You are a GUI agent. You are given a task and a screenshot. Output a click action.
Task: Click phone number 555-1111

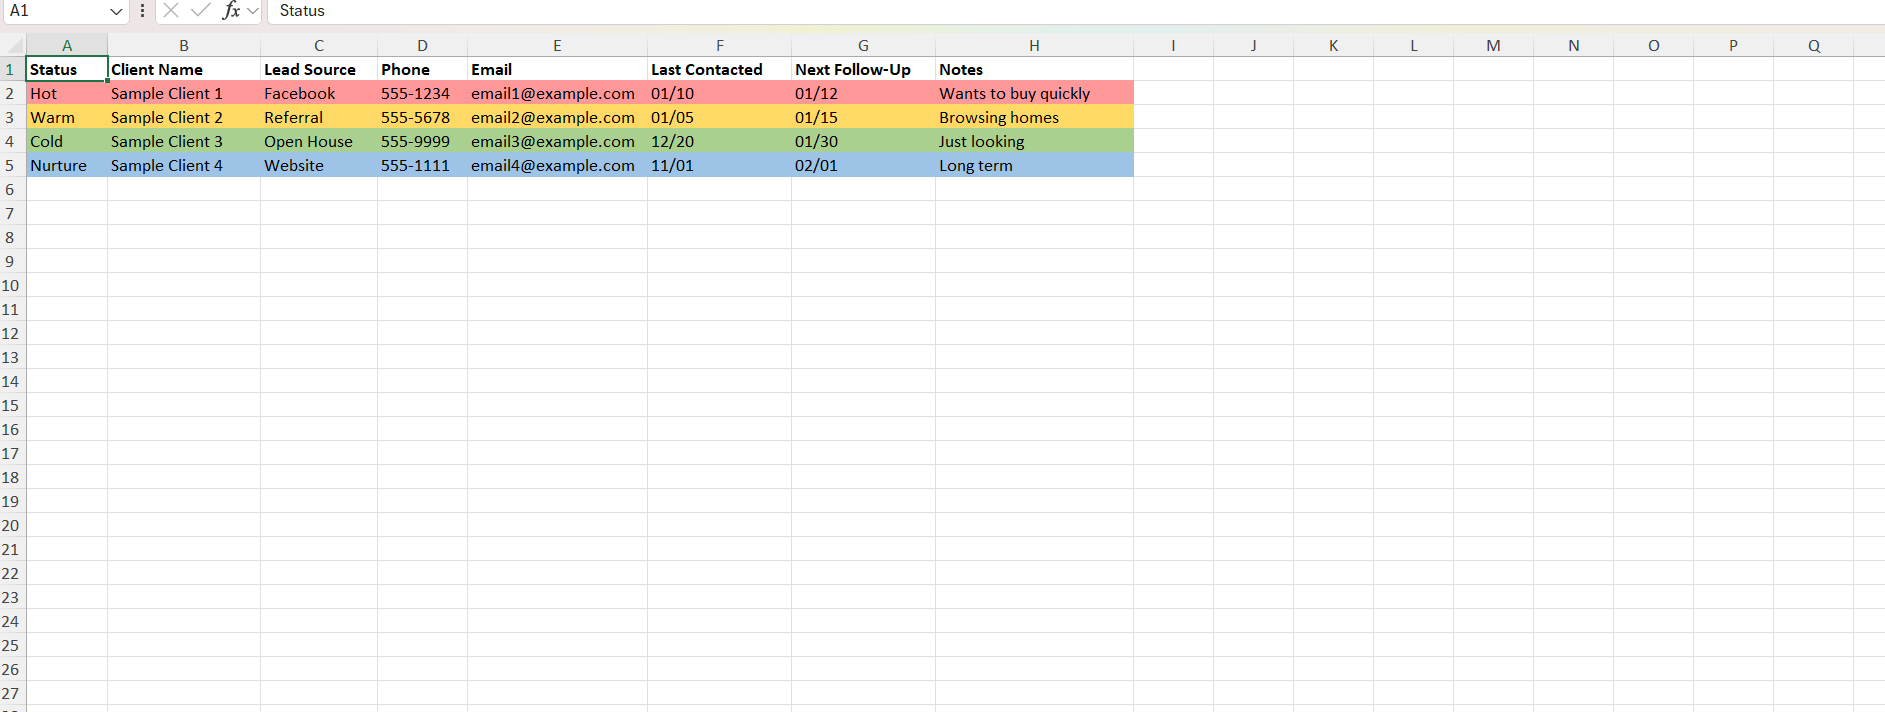(x=422, y=165)
